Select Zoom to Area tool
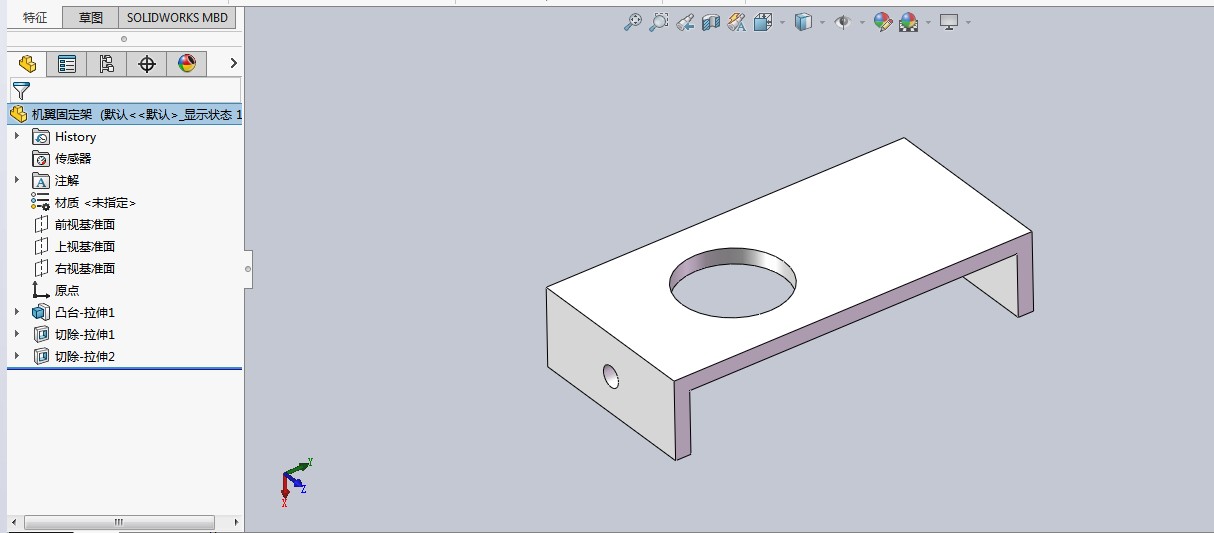1214x533 pixels. [x=658, y=21]
